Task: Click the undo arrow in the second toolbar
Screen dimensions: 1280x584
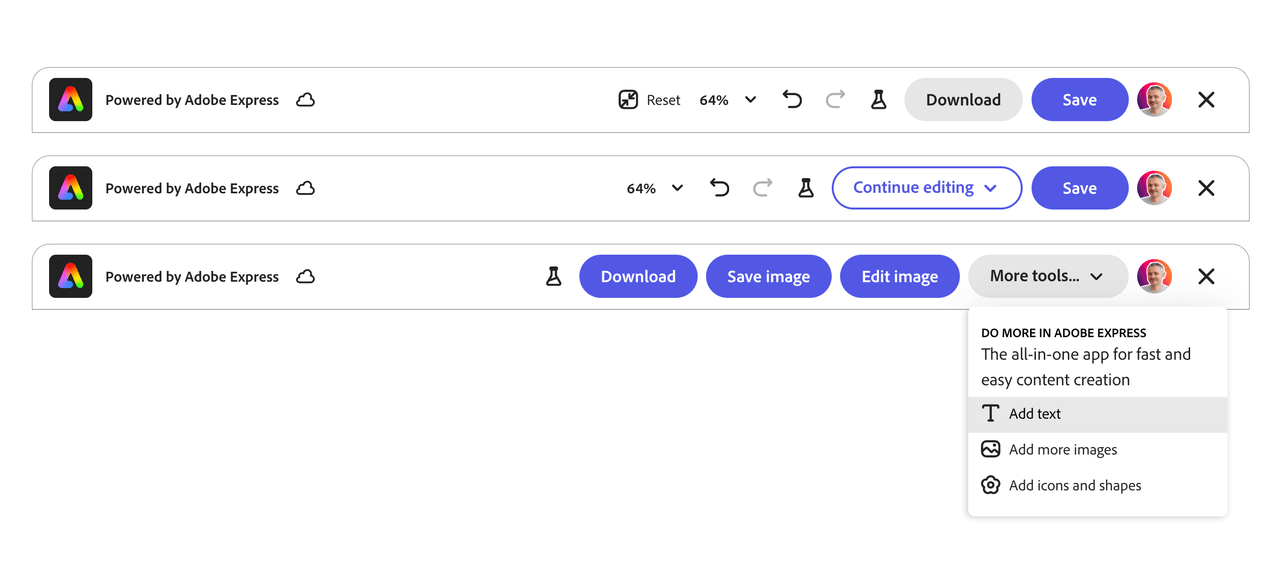Action: point(719,188)
